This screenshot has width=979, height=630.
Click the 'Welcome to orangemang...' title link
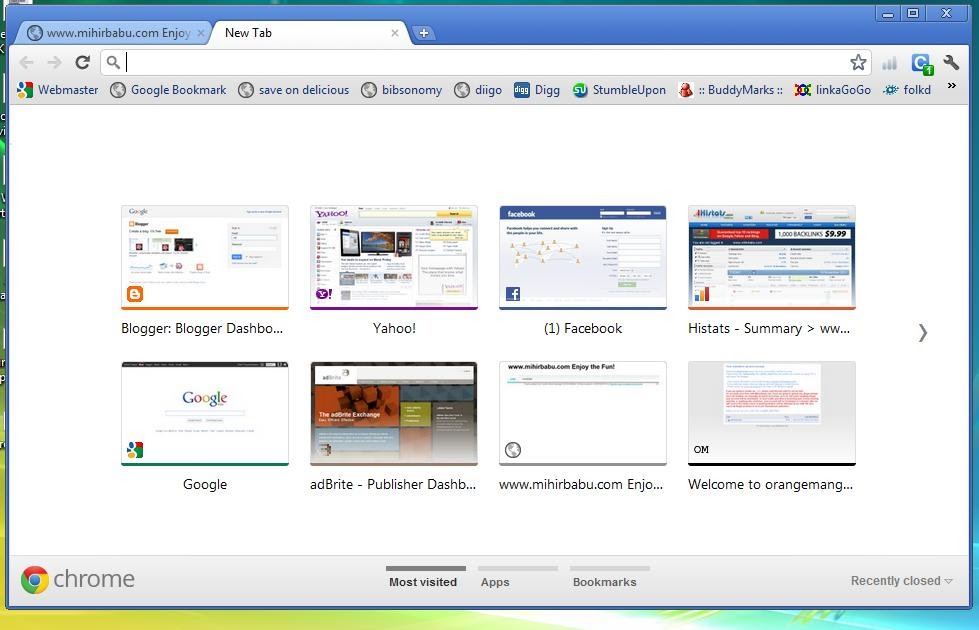coord(770,485)
